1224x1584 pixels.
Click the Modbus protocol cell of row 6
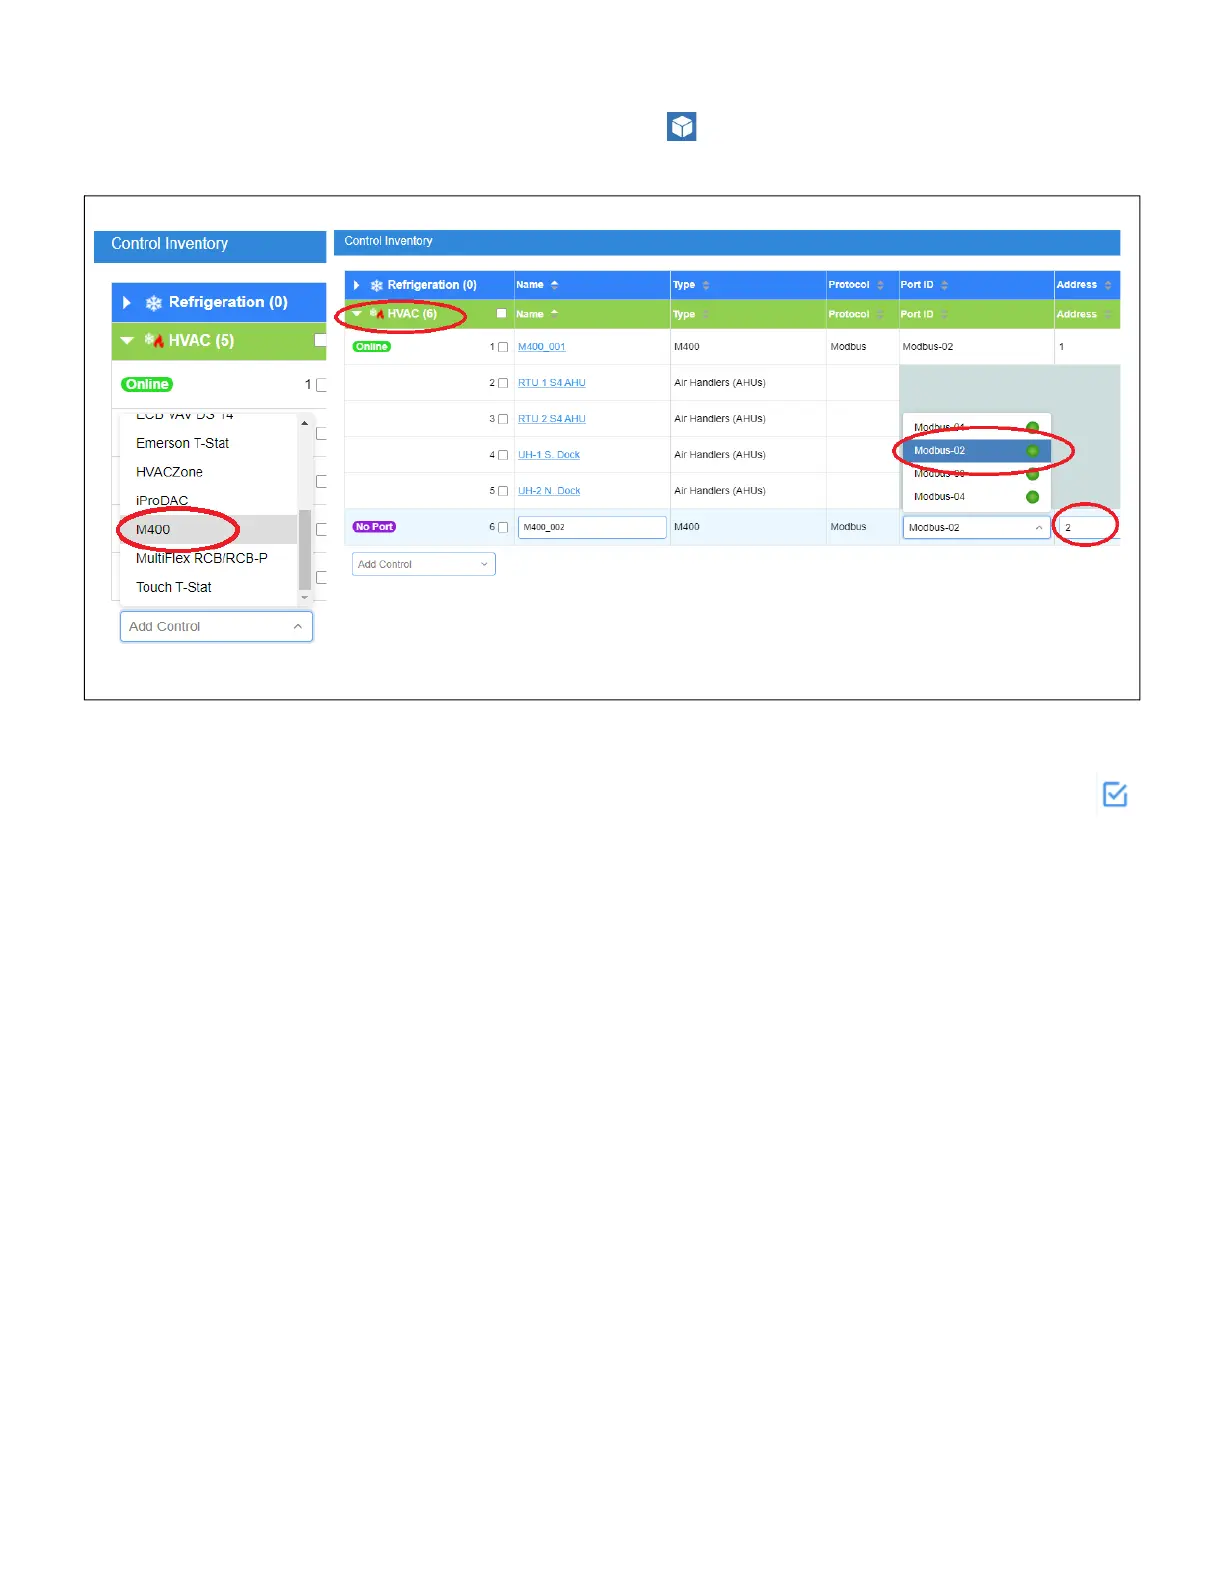click(862, 527)
